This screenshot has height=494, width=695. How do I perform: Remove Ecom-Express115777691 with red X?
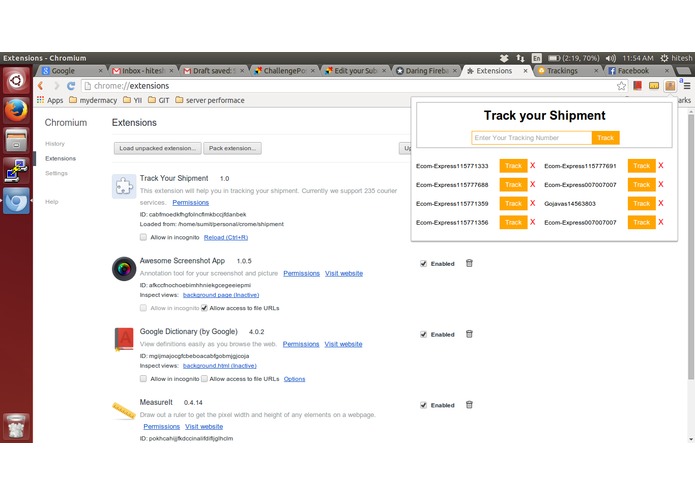point(661,165)
